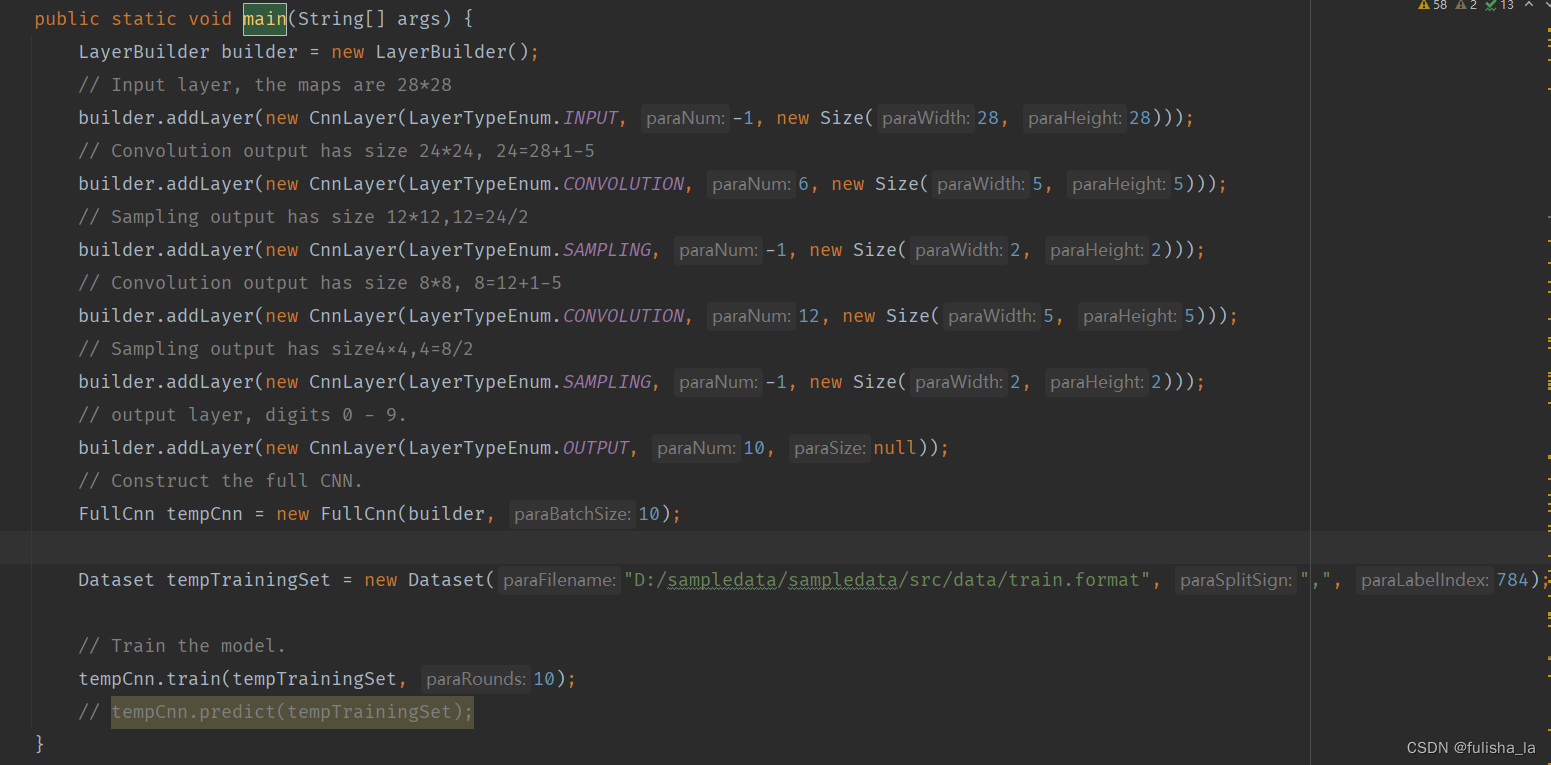Viewport: 1551px width, 765px height.
Task: Click the paraFilename hint
Action: (559, 580)
